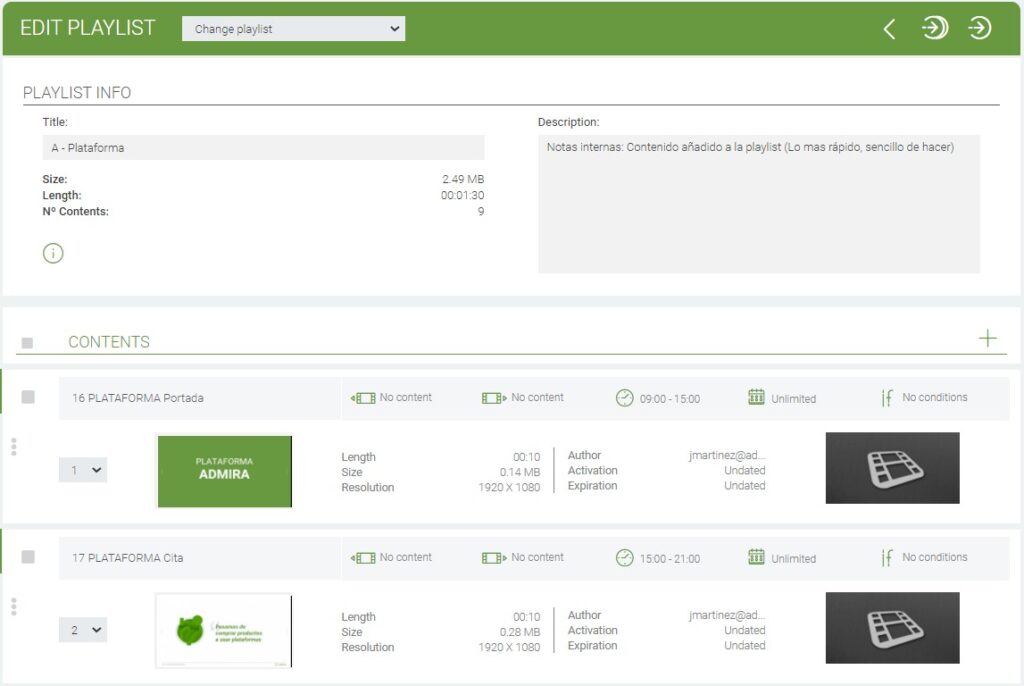This screenshot has width=1024, height=686.
Task: Click calendar Unlimited icon for 17 PLATAFORMA Cita
Action: [756, 557]
